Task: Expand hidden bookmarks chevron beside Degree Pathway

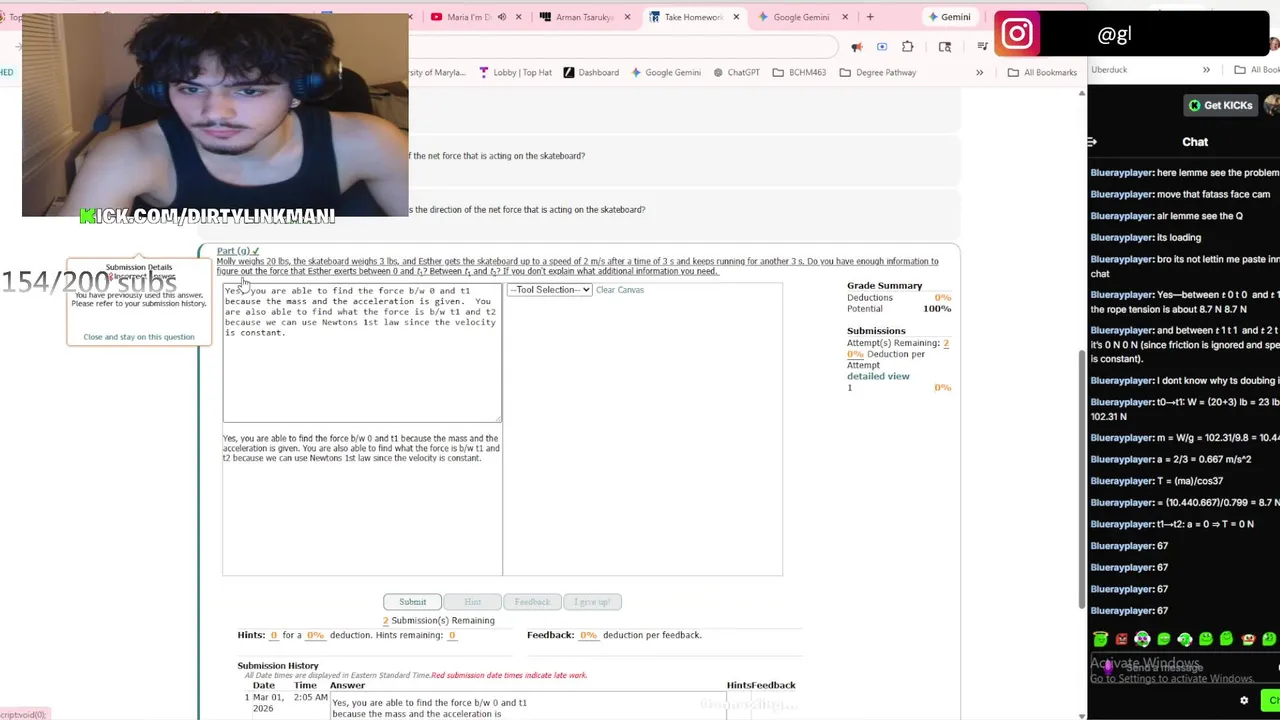Action: pos(979,72)
